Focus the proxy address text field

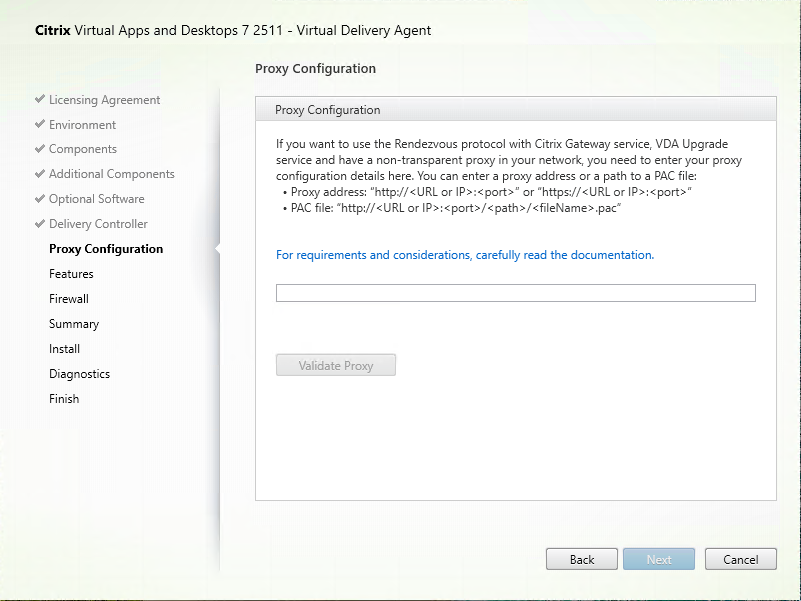click(515, 293)
